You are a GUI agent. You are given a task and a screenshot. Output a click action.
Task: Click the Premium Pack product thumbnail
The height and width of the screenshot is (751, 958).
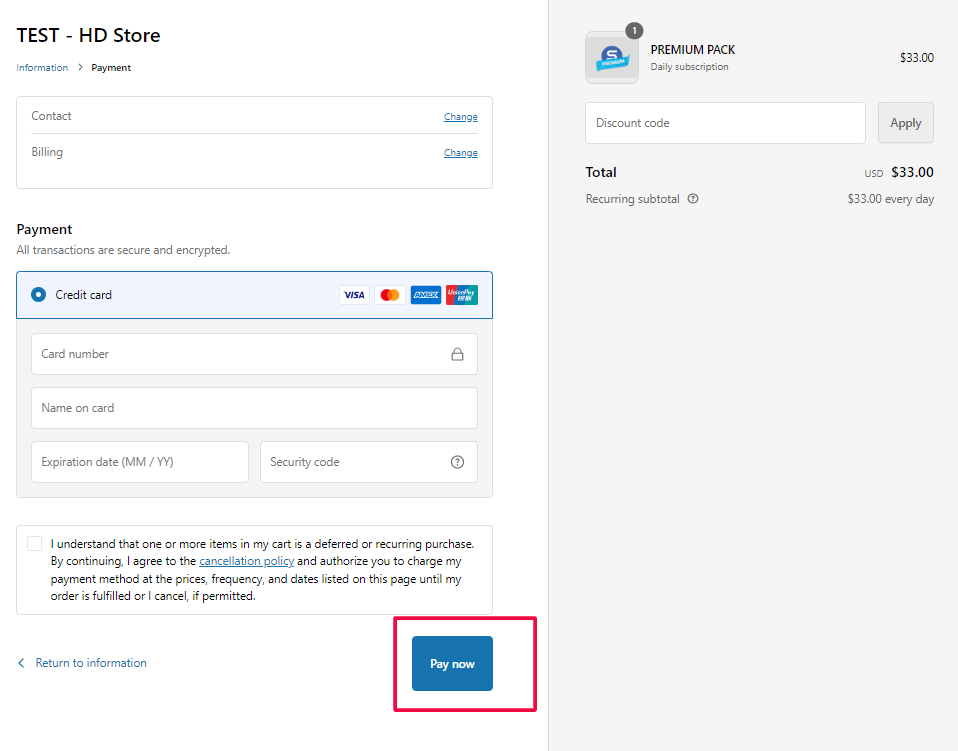(612, 58)
